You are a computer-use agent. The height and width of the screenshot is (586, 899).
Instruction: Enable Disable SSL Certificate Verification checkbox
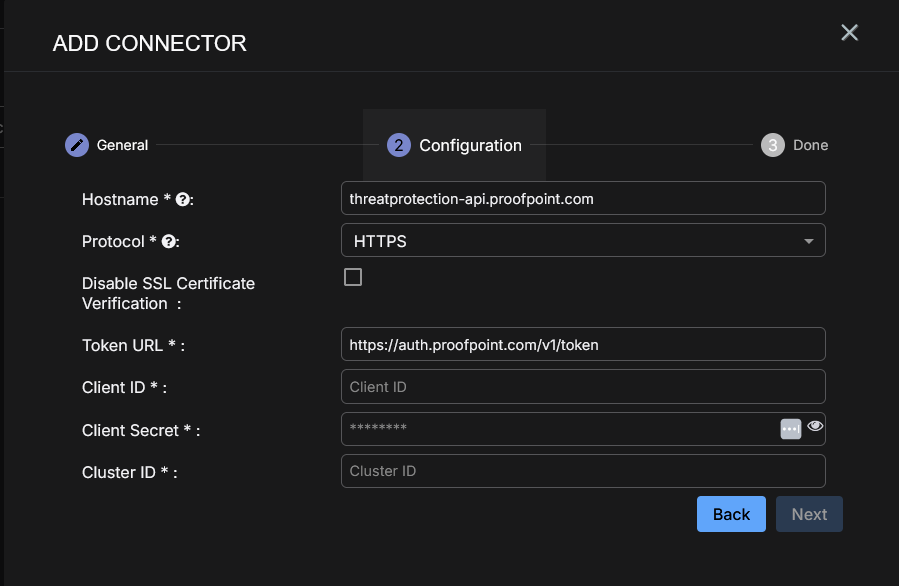(x=353, y=277)
